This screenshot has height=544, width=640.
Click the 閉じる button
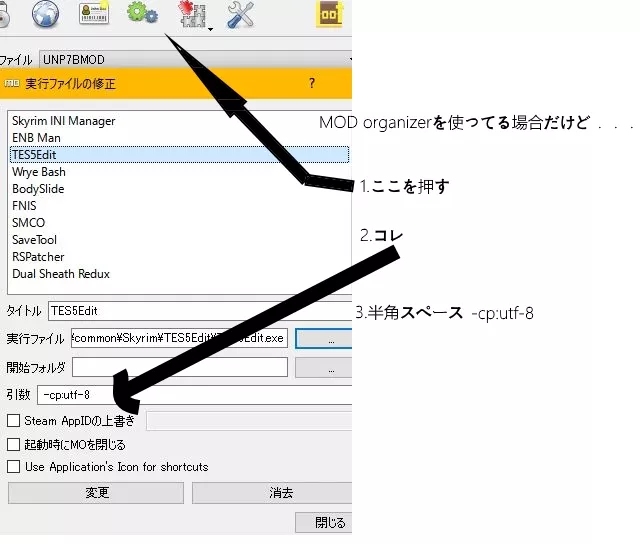[324, 522]
